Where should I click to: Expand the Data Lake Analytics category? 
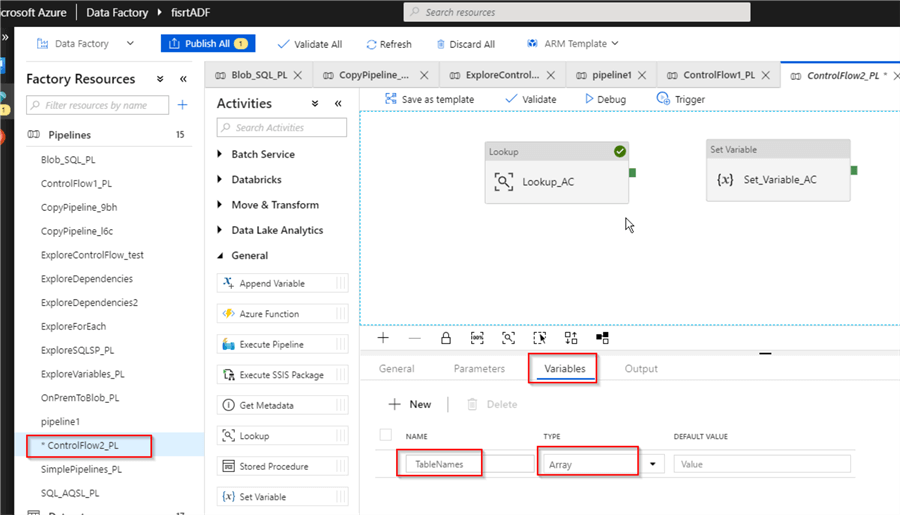(x=270, y=230)
